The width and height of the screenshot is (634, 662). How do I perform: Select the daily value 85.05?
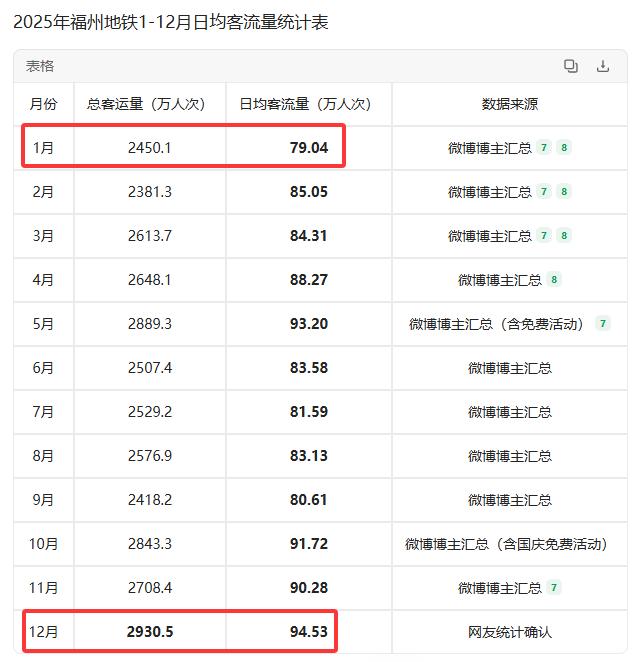point(309,192)
